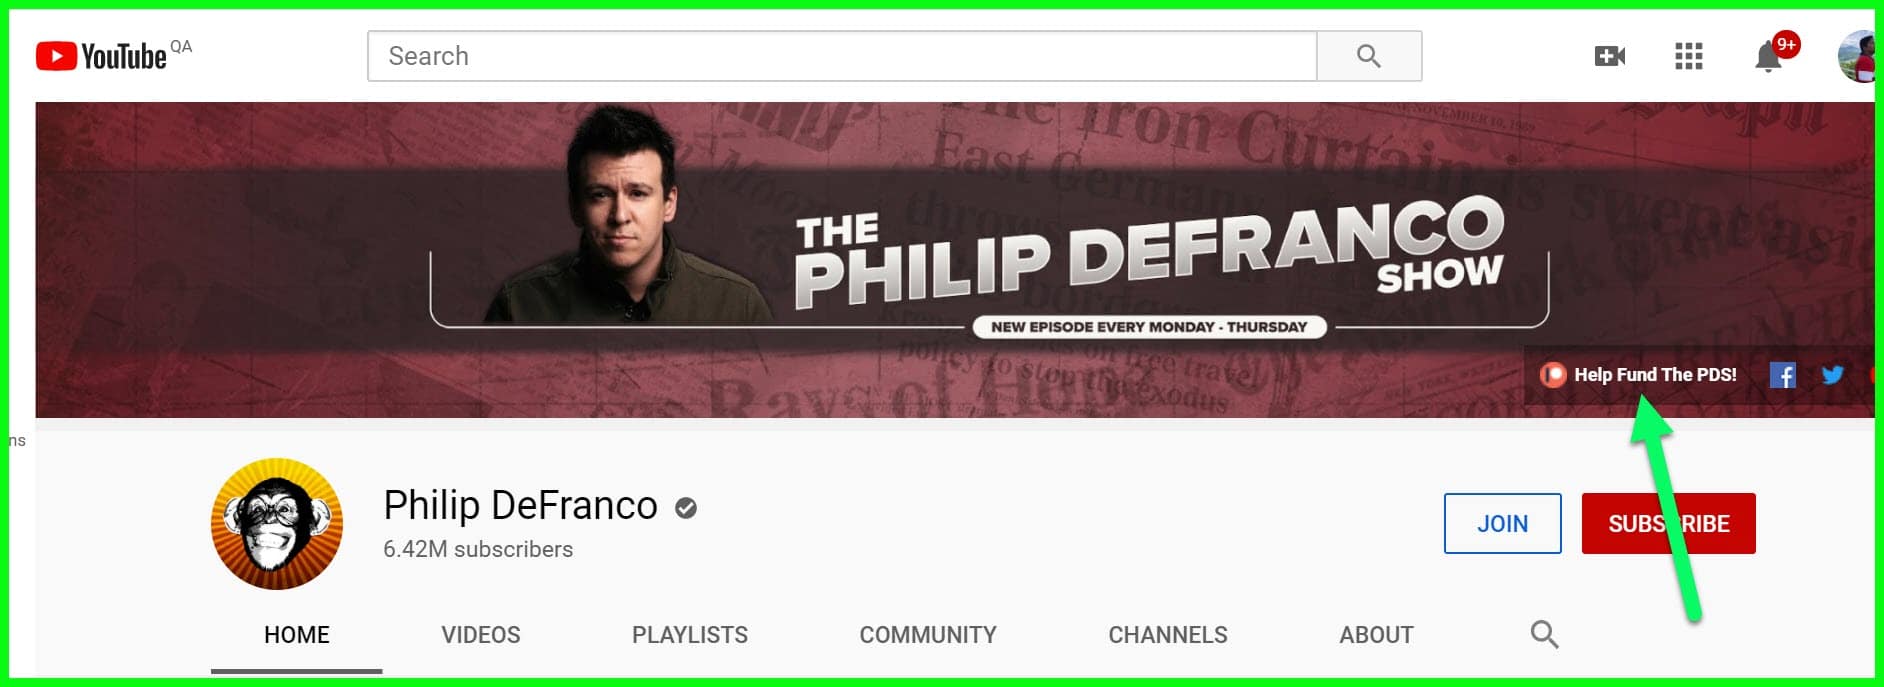Screen dimensions: 1884x687
Task: Click the verified checkmark badge
Action: click(686, 508)
